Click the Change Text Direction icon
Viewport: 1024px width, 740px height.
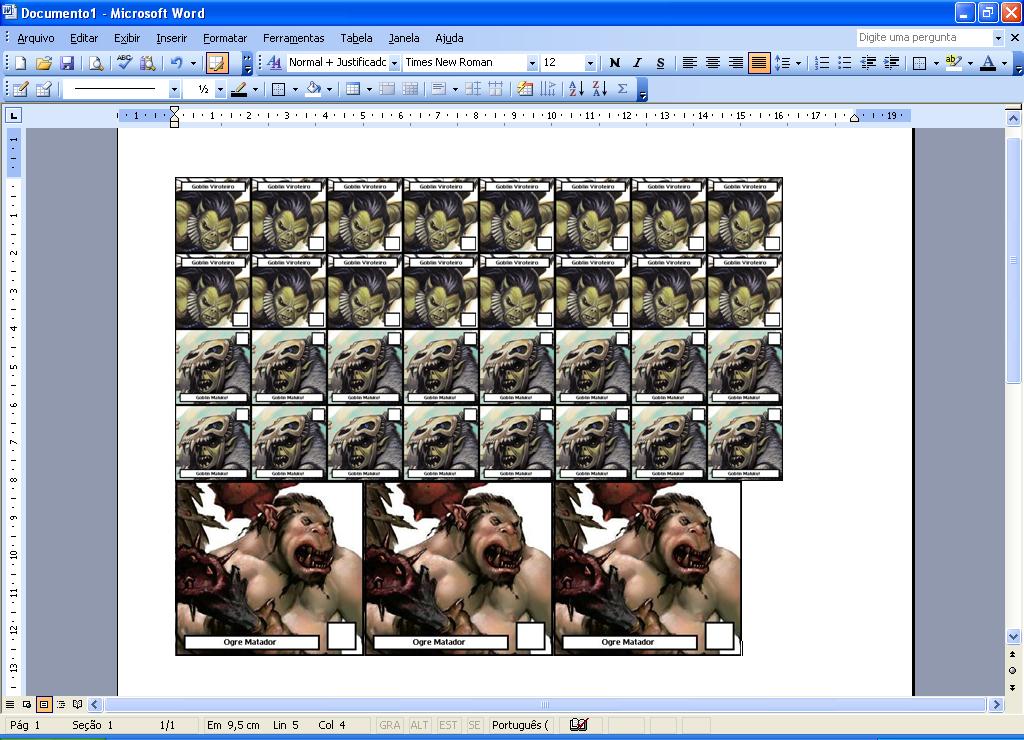(548, 89)
